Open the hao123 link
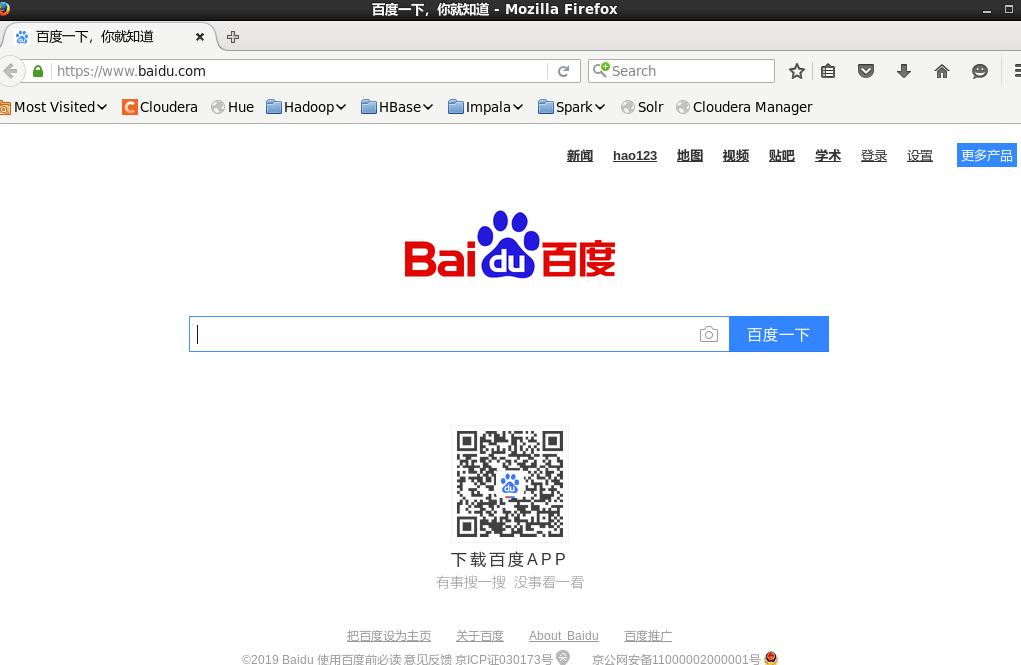The height and width of the screenshot is (665, 1021). (635, 156)
